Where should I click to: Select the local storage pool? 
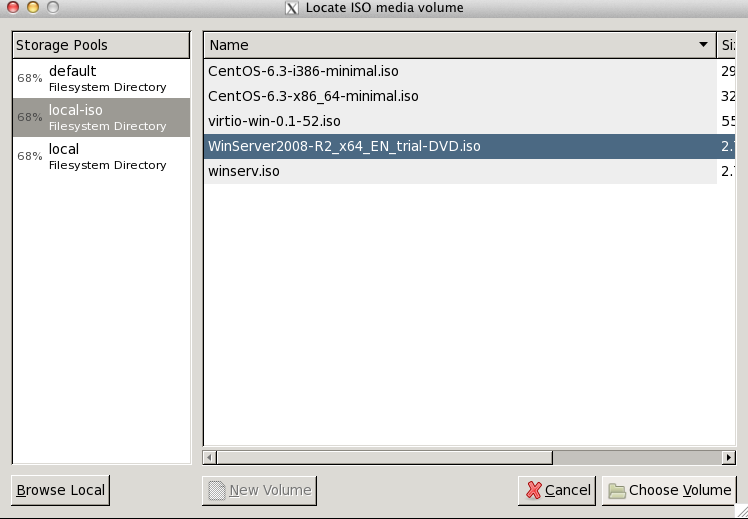click(x=101, y=156)
